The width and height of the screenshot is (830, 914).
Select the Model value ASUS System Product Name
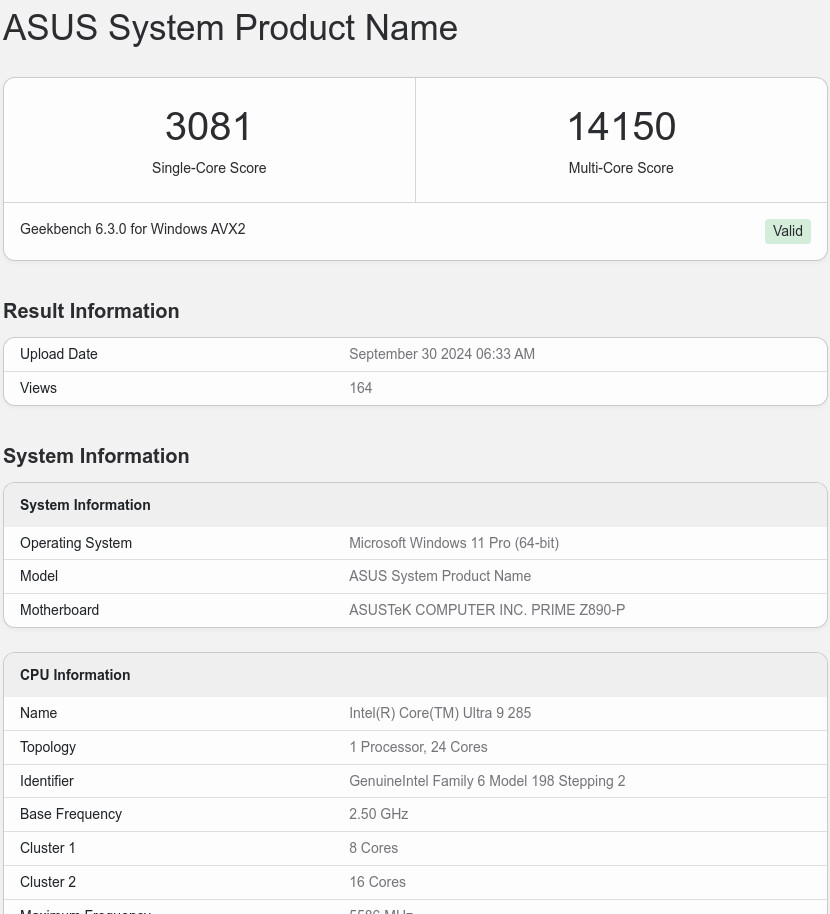click(440, 576)
